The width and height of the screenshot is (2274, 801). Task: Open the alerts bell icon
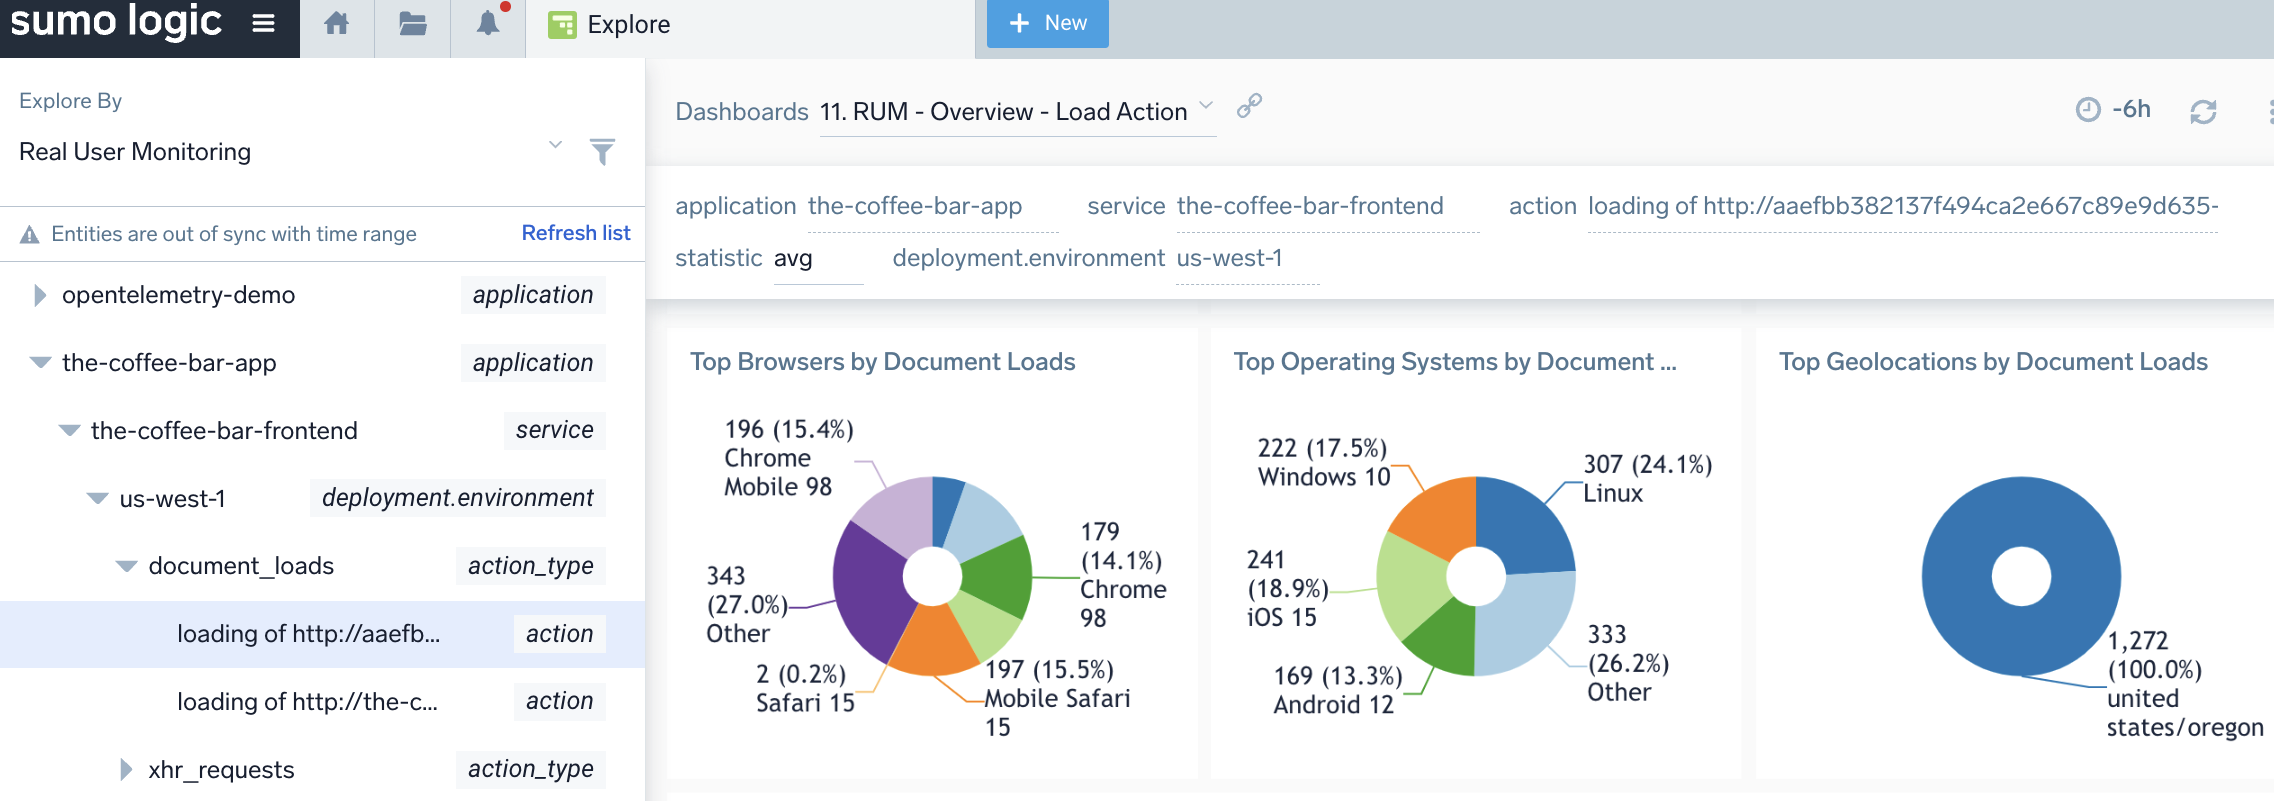coord(488,24)
